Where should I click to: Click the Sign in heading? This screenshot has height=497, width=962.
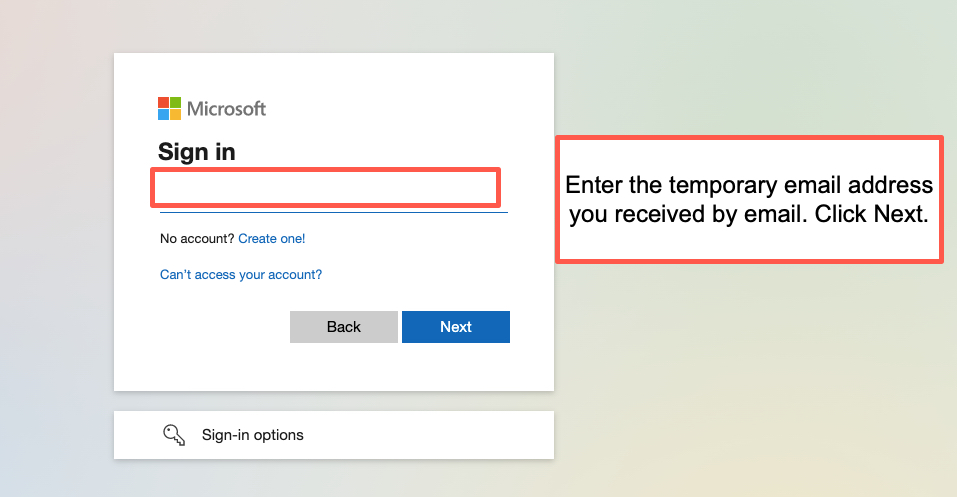pyautogui.click(x=197, y=152)
